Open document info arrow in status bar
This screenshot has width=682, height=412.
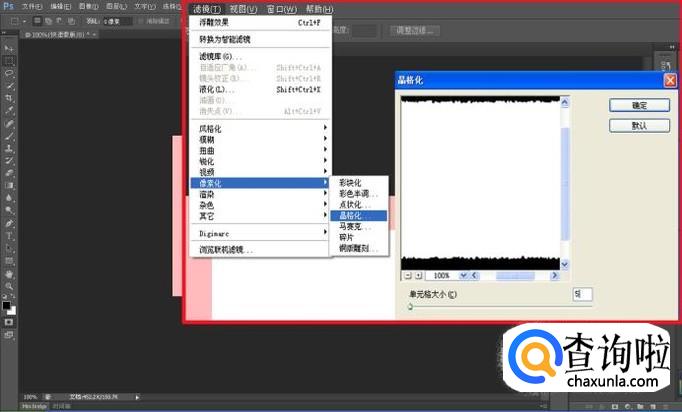click(137, 397)
